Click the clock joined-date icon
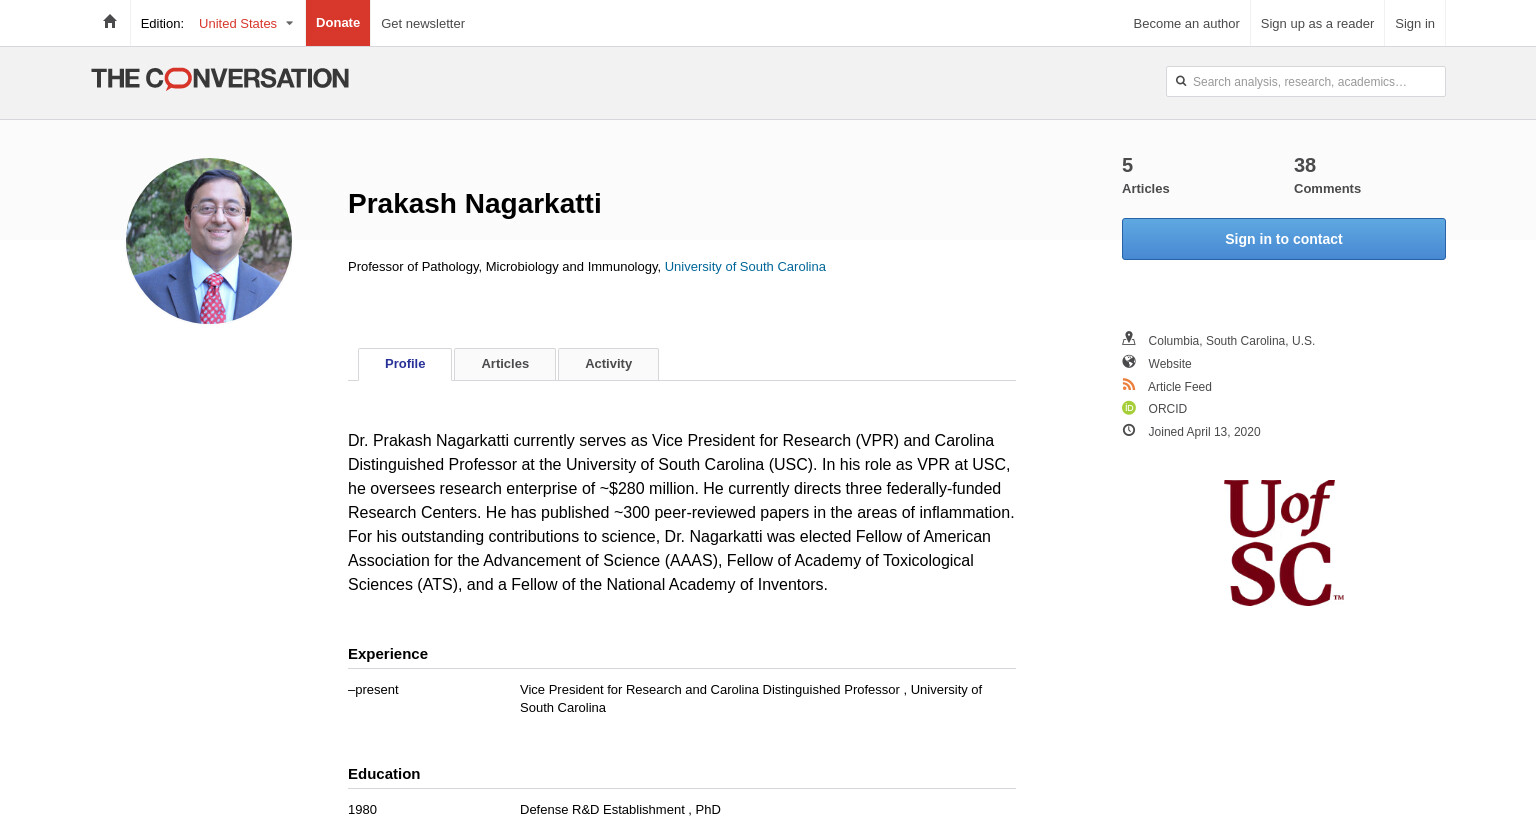This screenshot has height=824, width=1536. (x=1129, y=430)
